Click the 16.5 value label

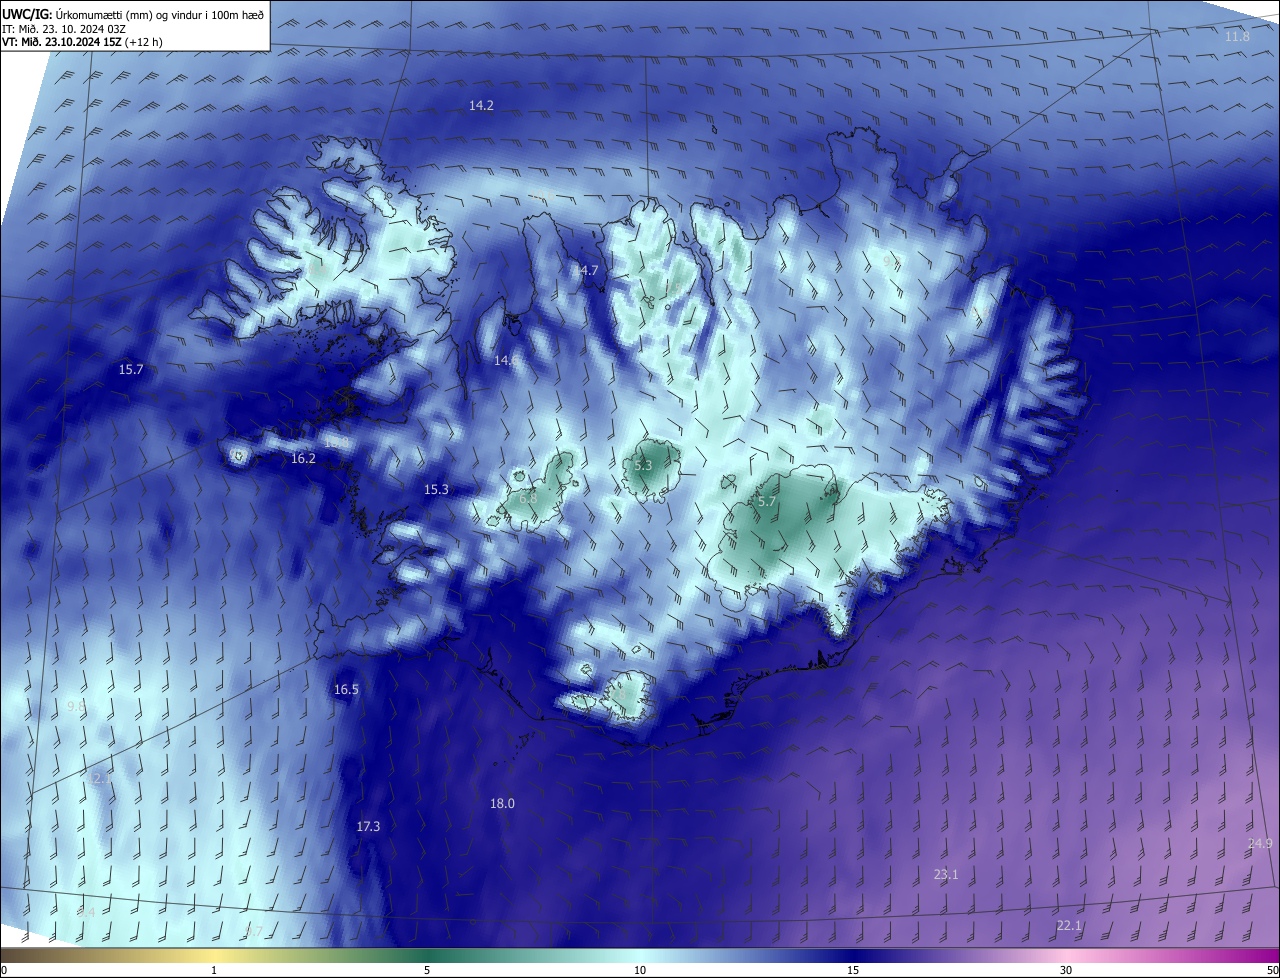coord(346,690)
